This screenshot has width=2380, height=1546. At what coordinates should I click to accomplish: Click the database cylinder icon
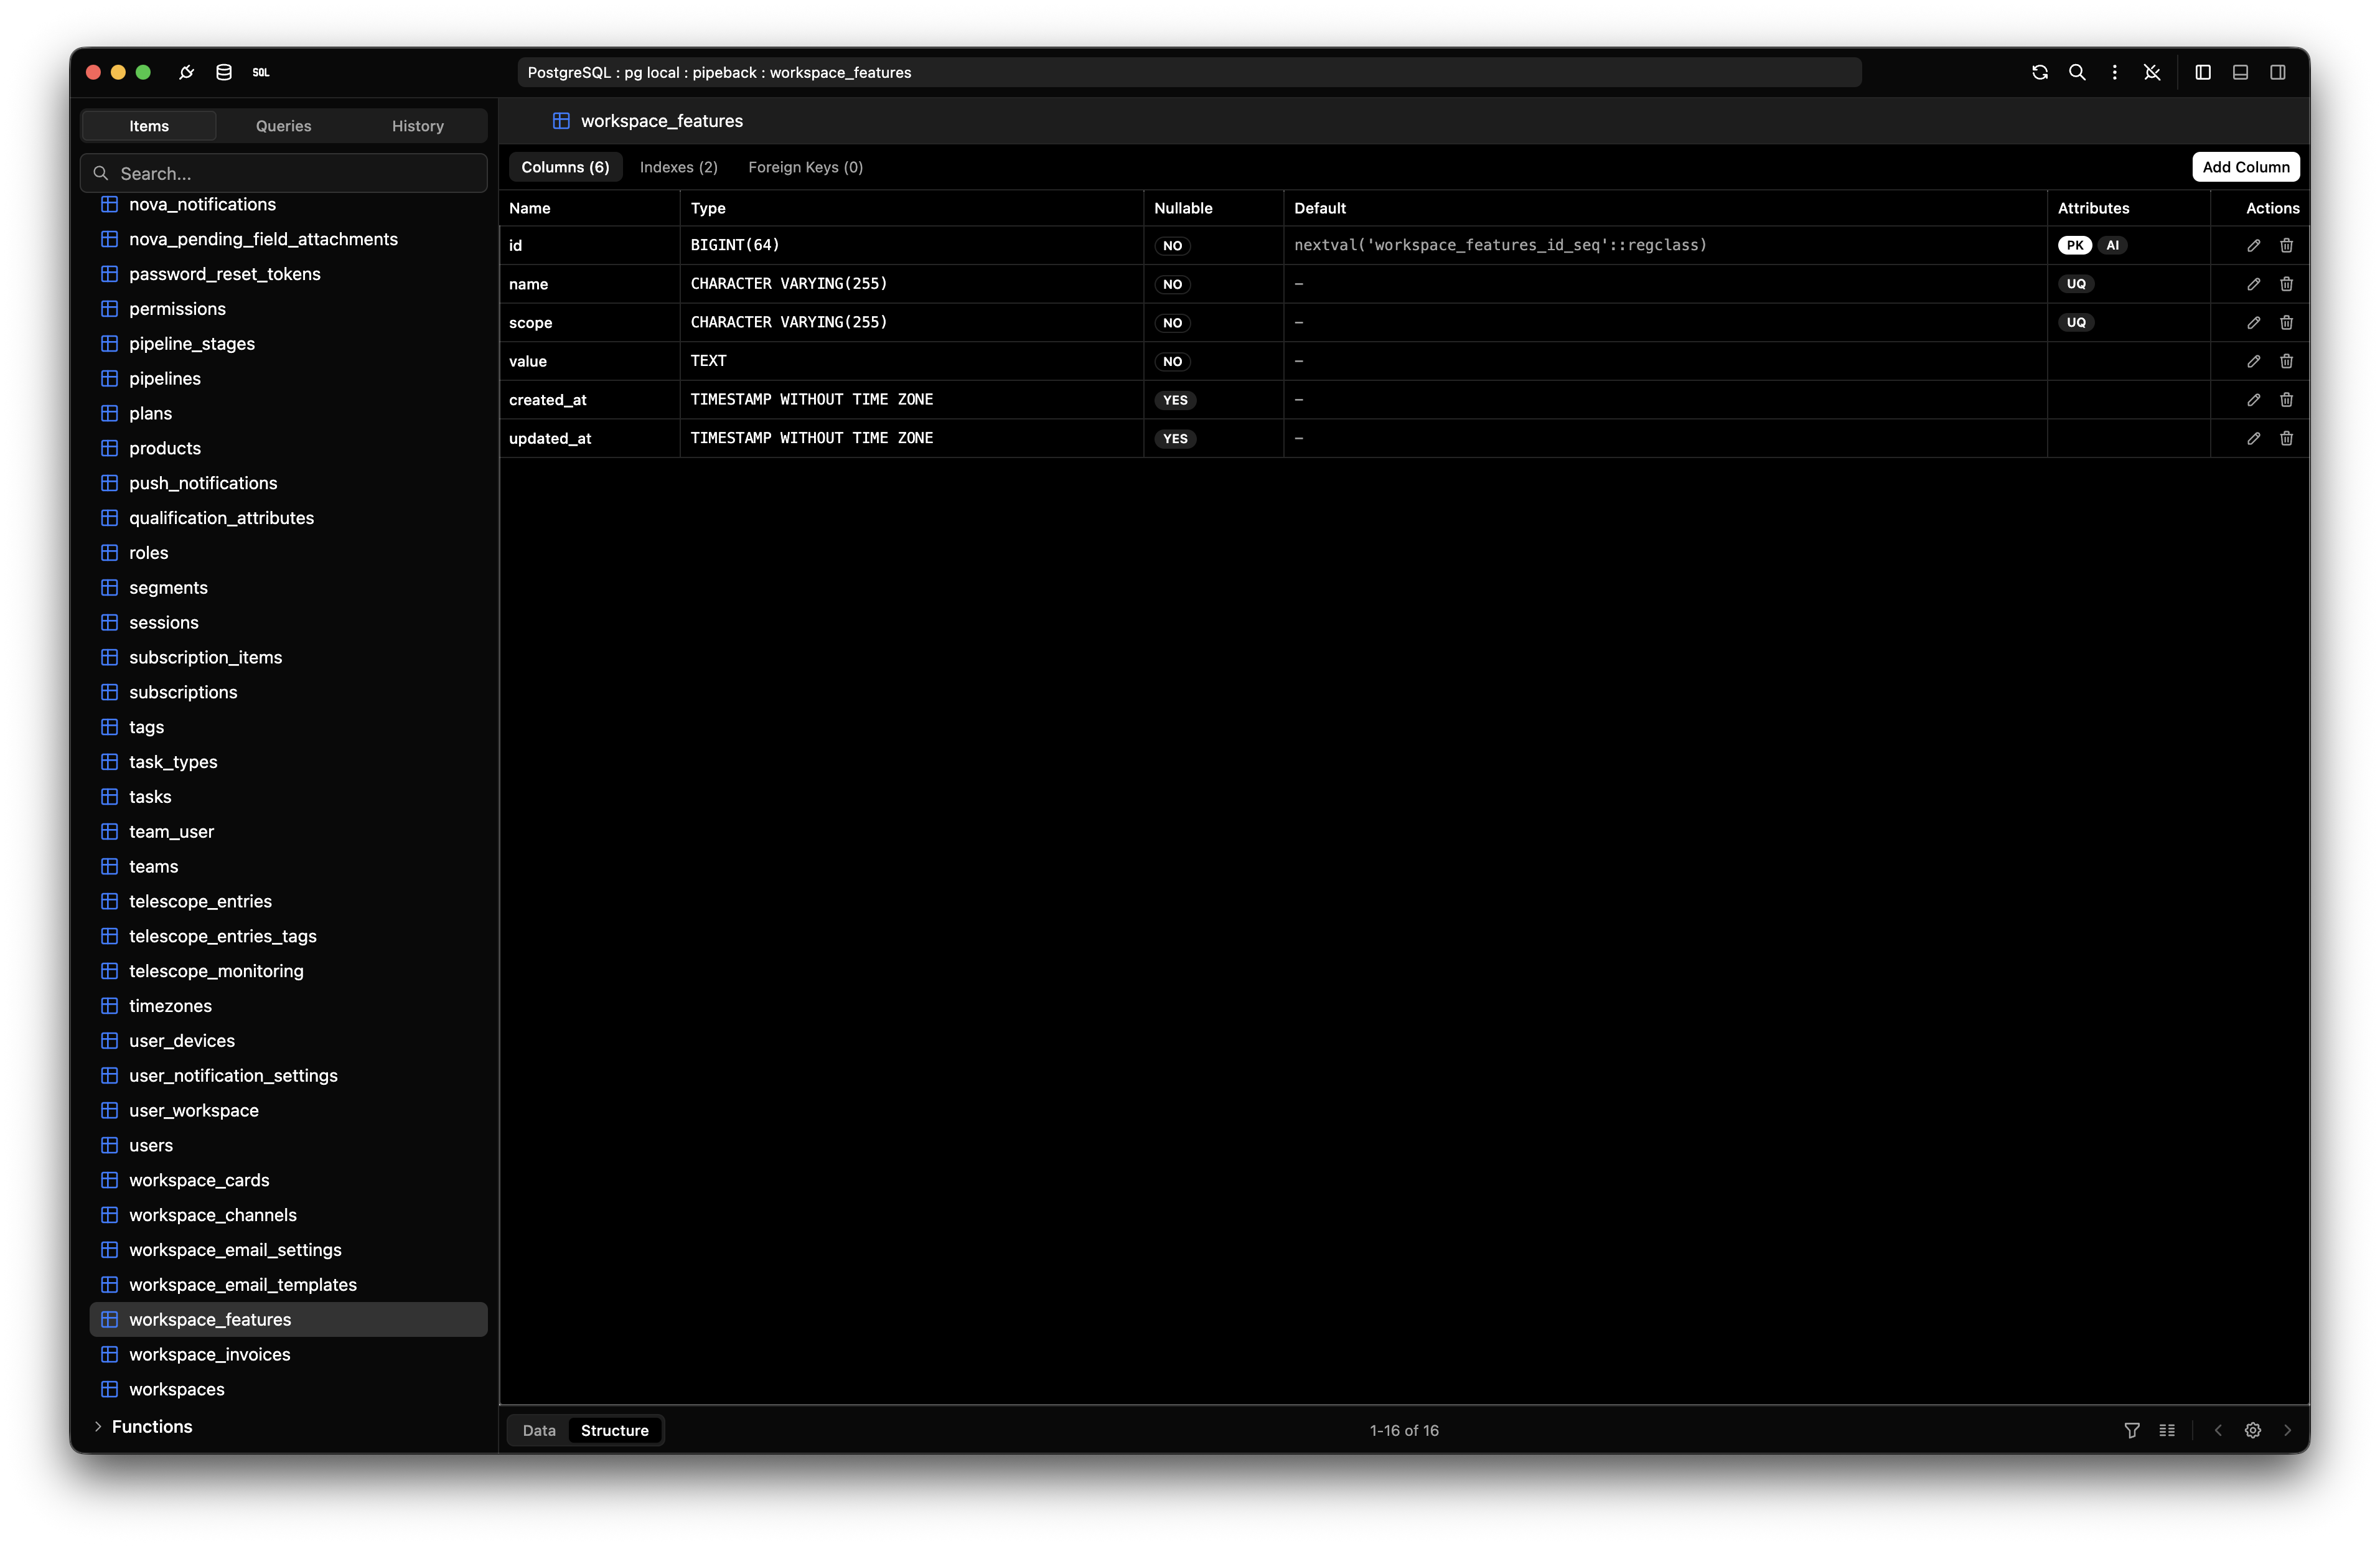coord(224,72)
